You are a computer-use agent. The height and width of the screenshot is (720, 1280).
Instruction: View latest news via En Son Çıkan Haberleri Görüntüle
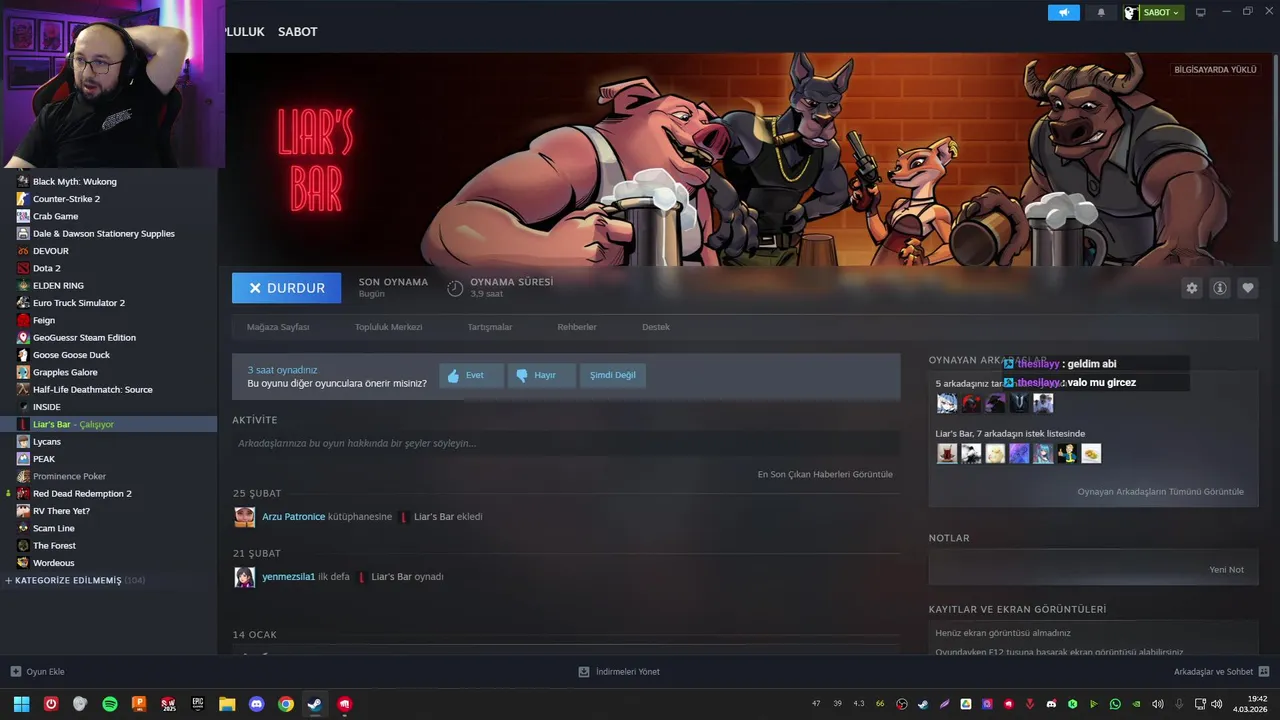[825, 474]
